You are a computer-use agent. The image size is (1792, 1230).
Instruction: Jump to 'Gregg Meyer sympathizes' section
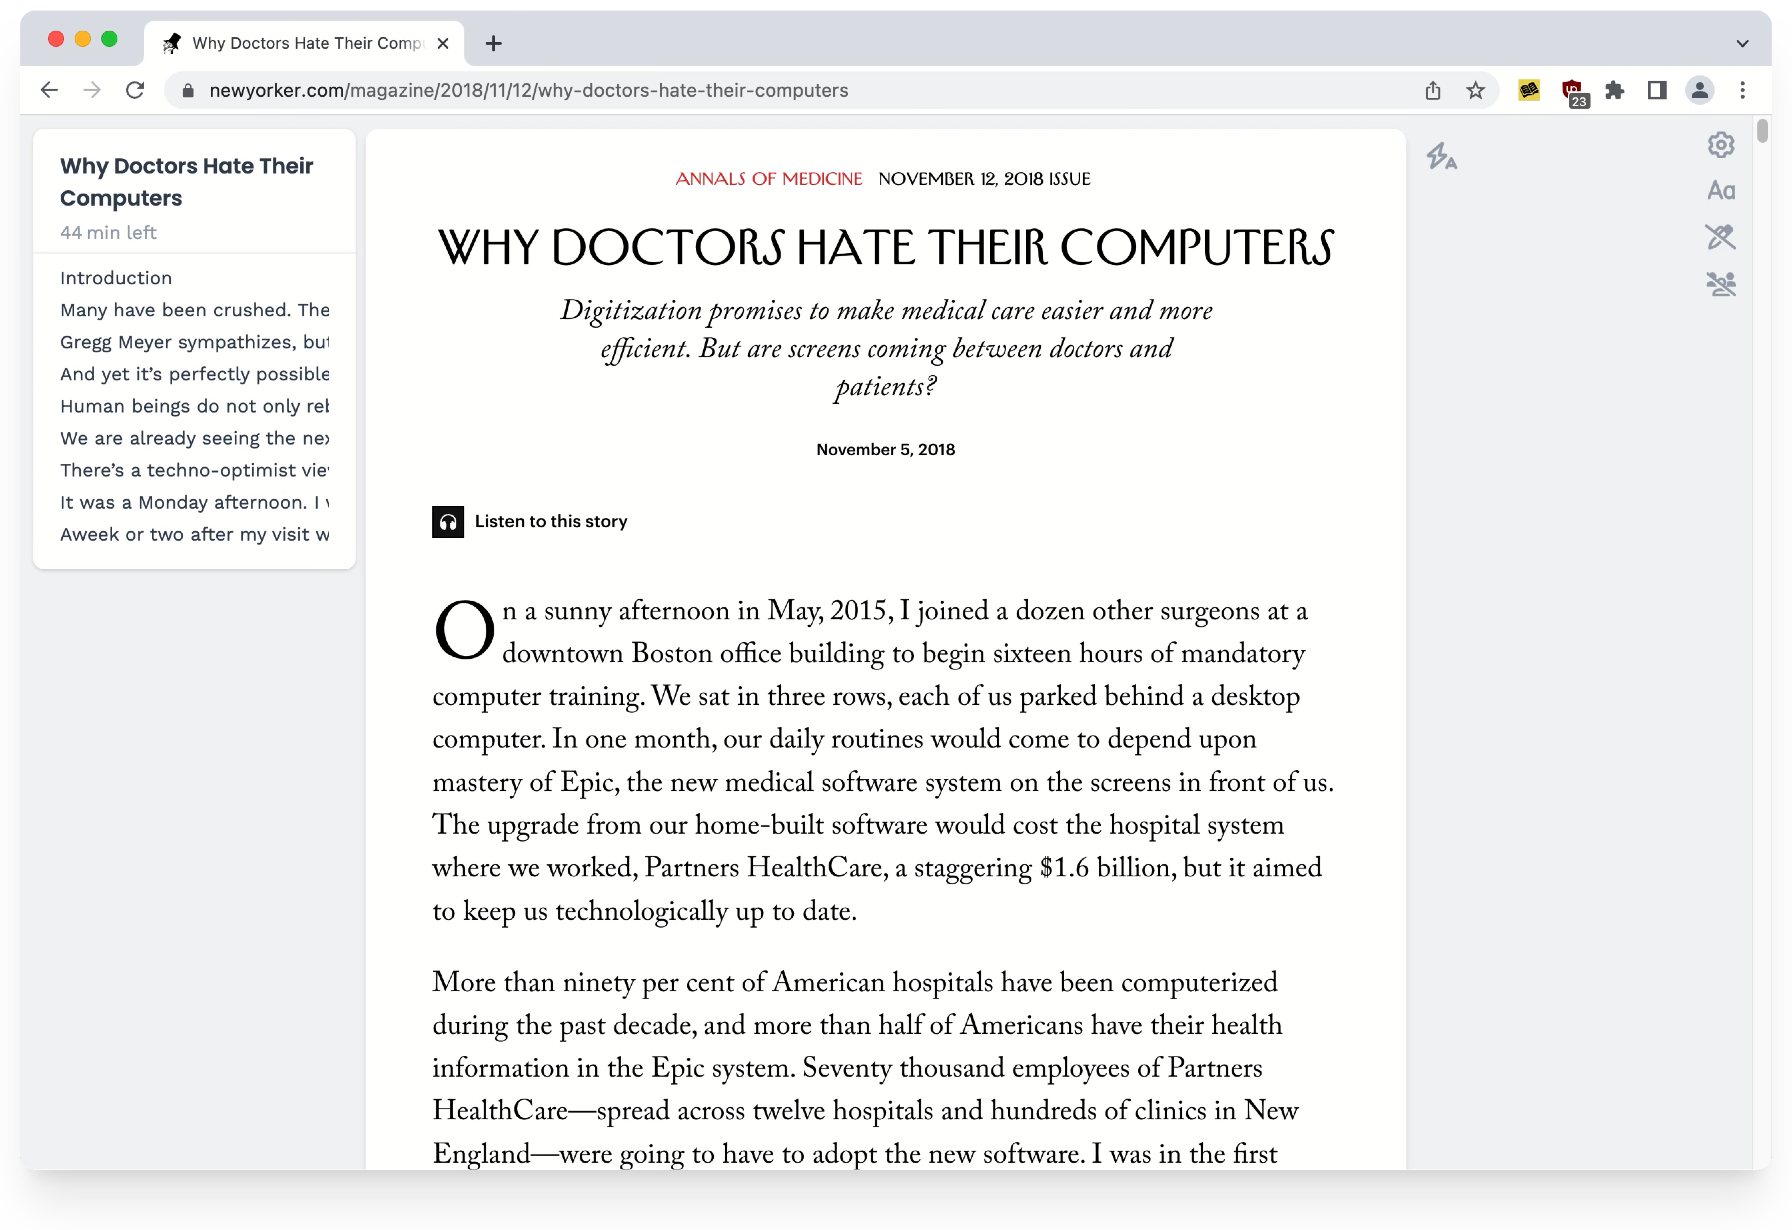(x=194, y=342)
